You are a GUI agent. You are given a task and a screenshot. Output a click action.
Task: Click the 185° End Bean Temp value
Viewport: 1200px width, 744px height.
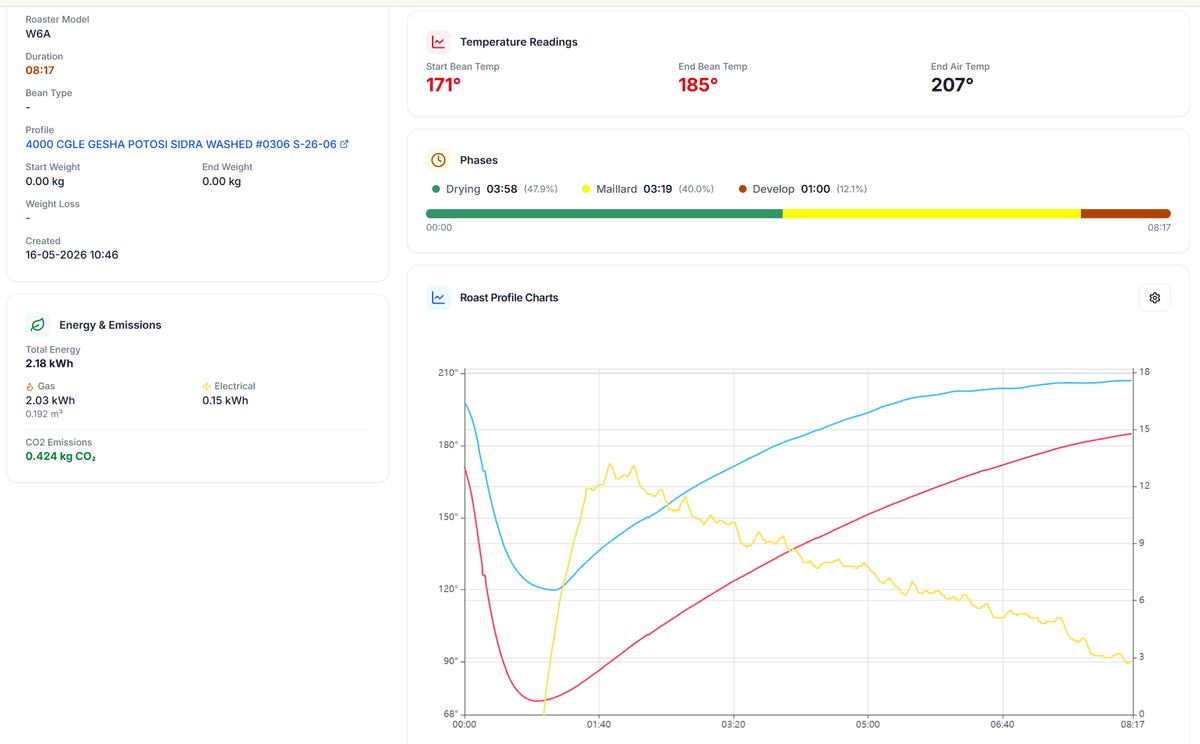pyautogui.click(x=698, y=85)
